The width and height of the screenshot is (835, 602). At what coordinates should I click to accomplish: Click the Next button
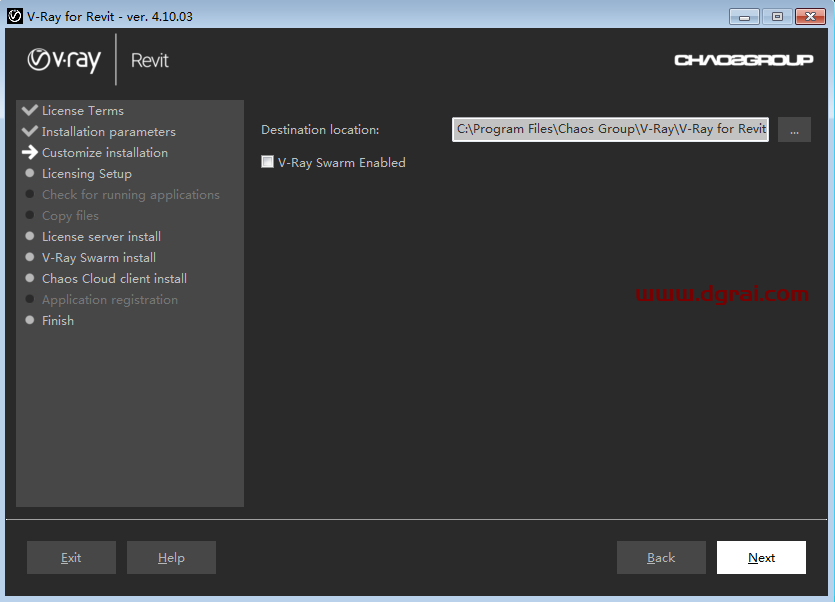[761, 557]
